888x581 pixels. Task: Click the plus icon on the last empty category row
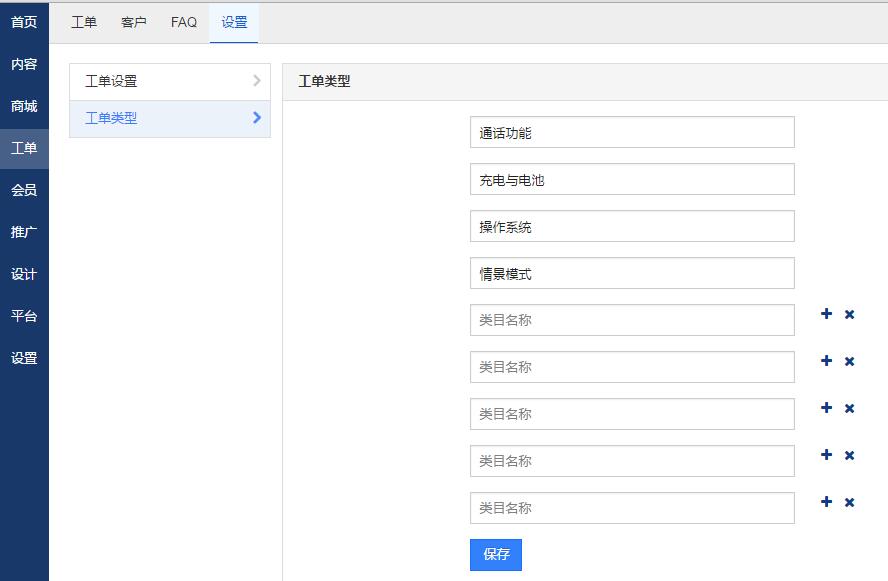tap(826, 502)
